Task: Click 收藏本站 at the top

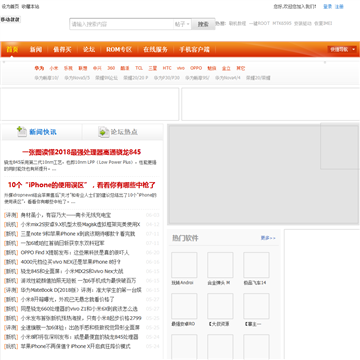Action: point(30,6)
